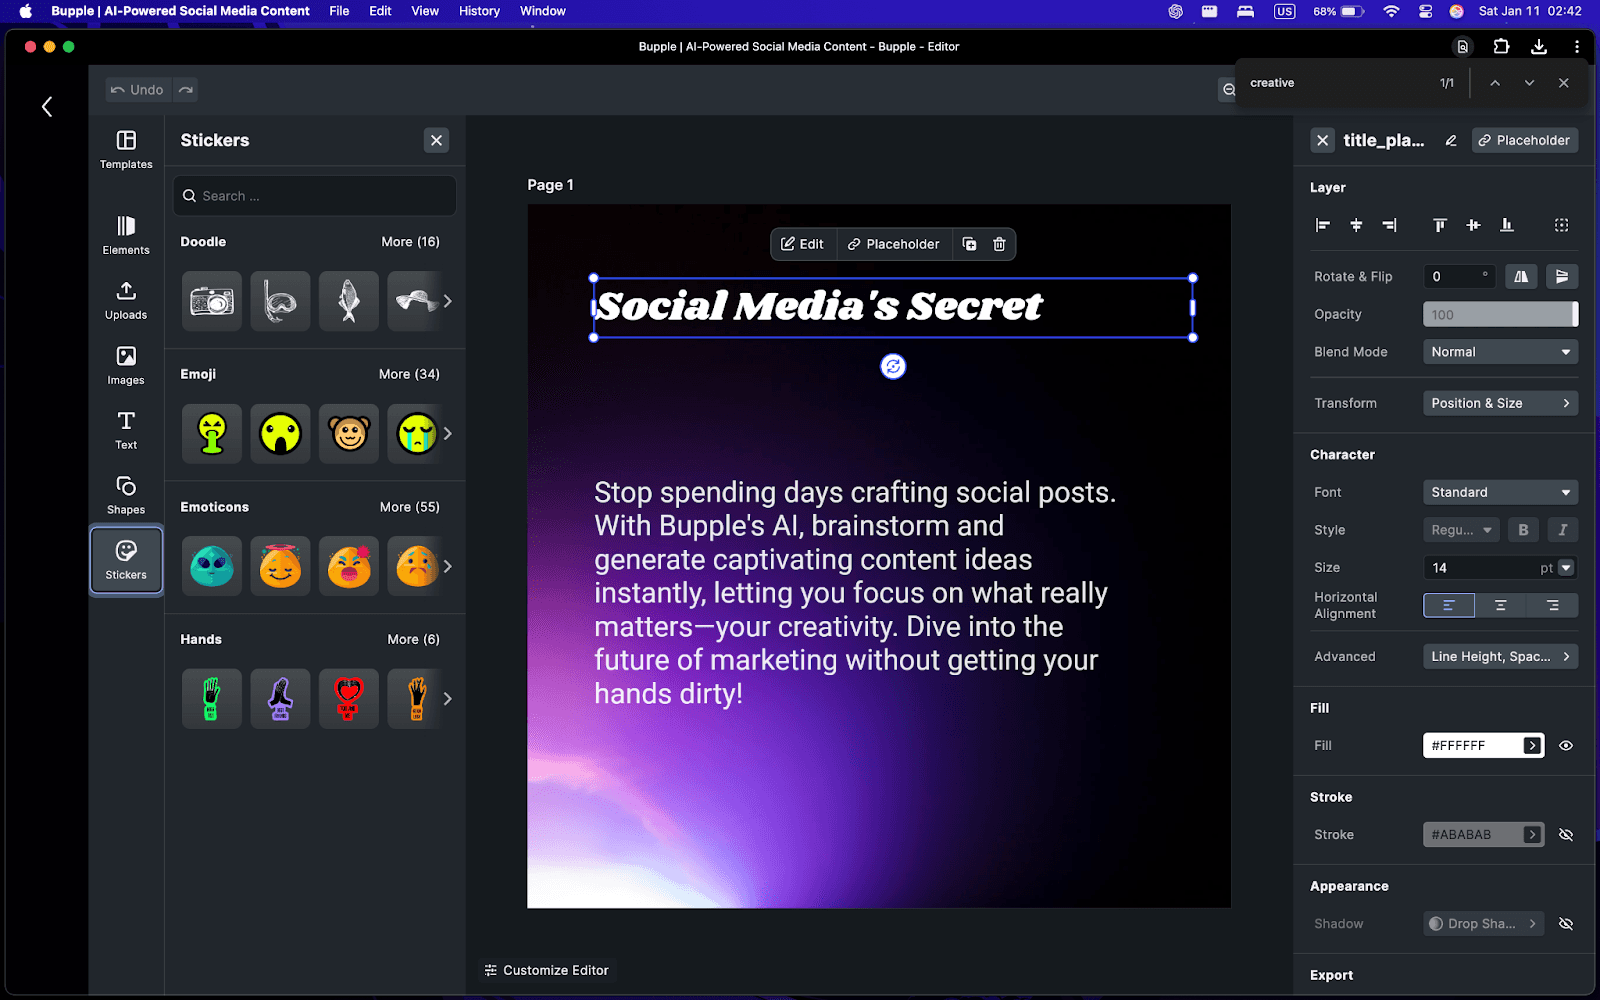Open the Text panel

pyautogui.click(x=126, y=430)
